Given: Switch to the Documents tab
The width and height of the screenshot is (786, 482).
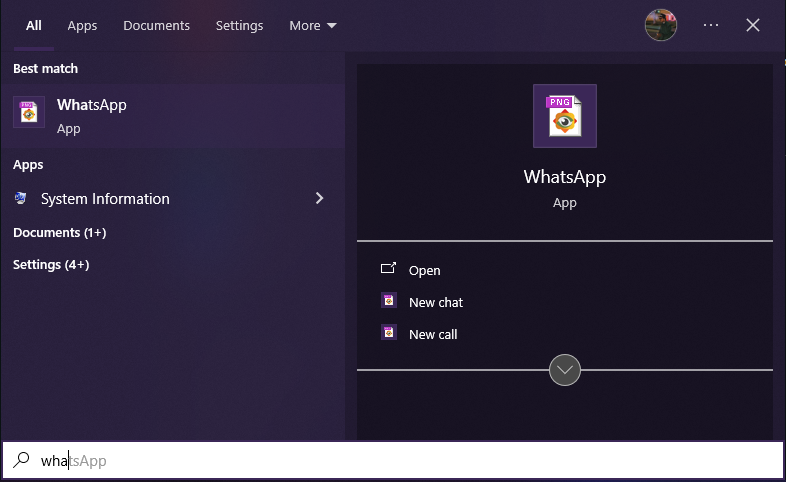Looking at the screenshot, I should 156,26.
